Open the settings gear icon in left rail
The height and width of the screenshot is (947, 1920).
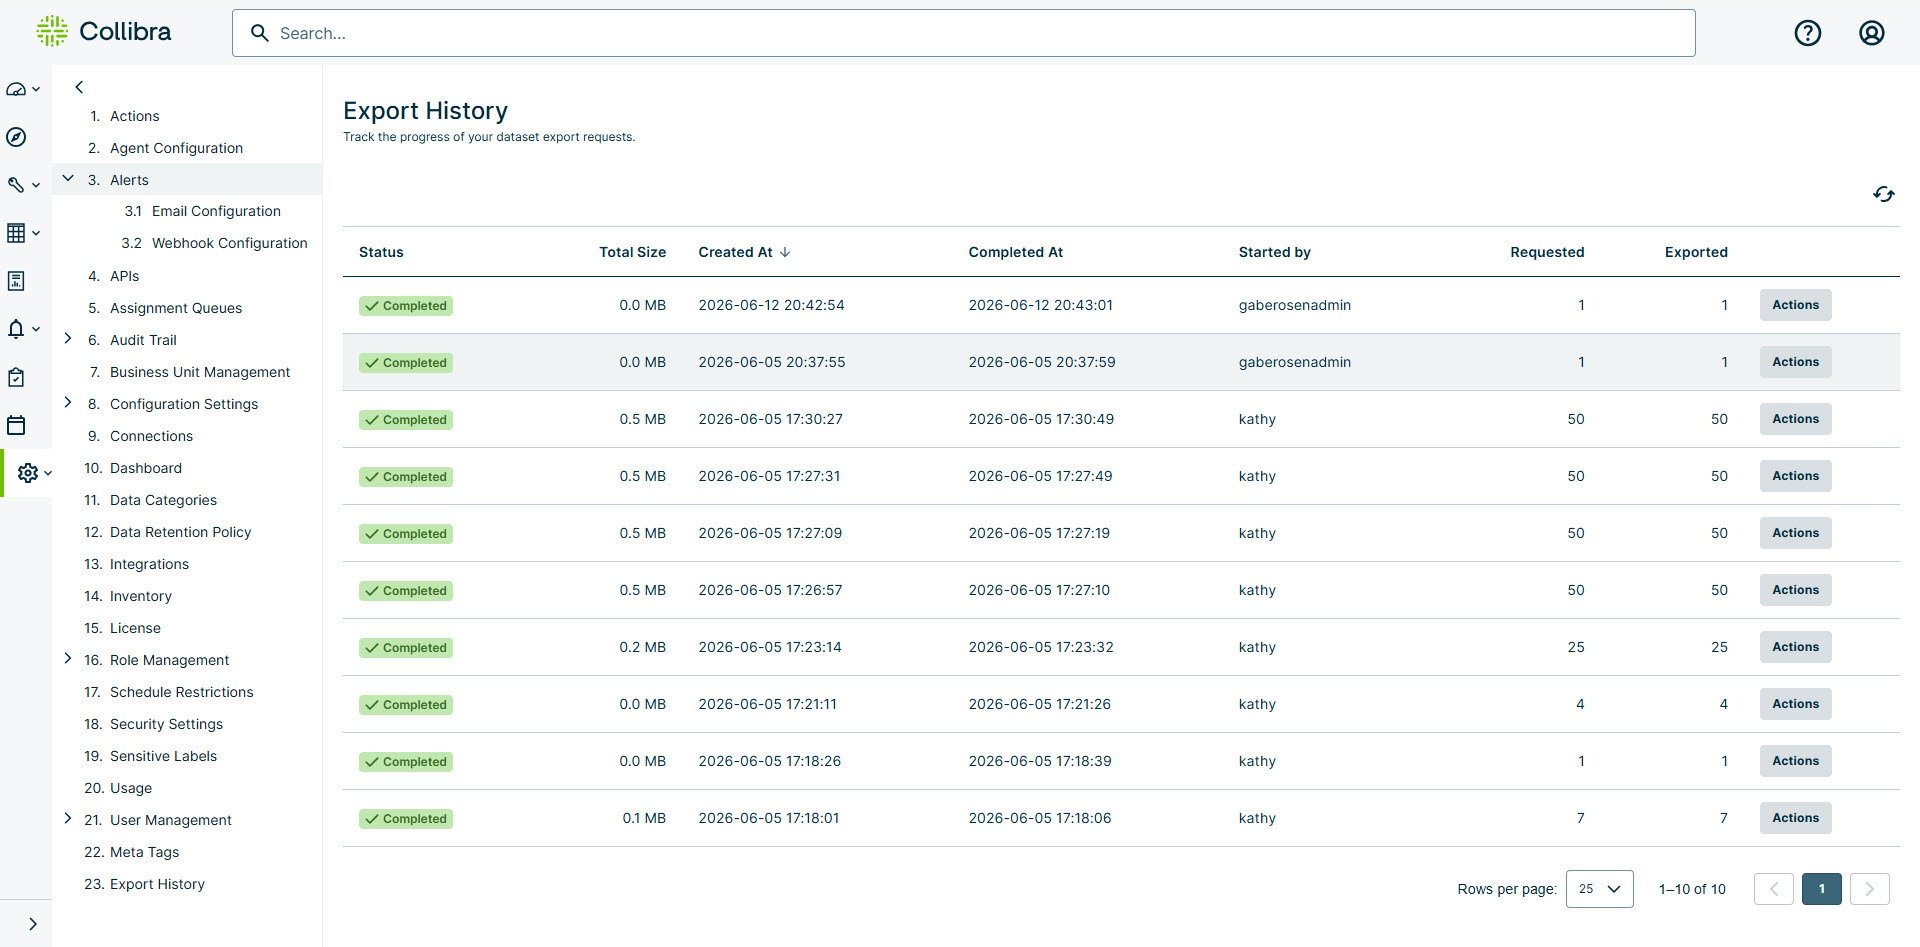(28, 473)
